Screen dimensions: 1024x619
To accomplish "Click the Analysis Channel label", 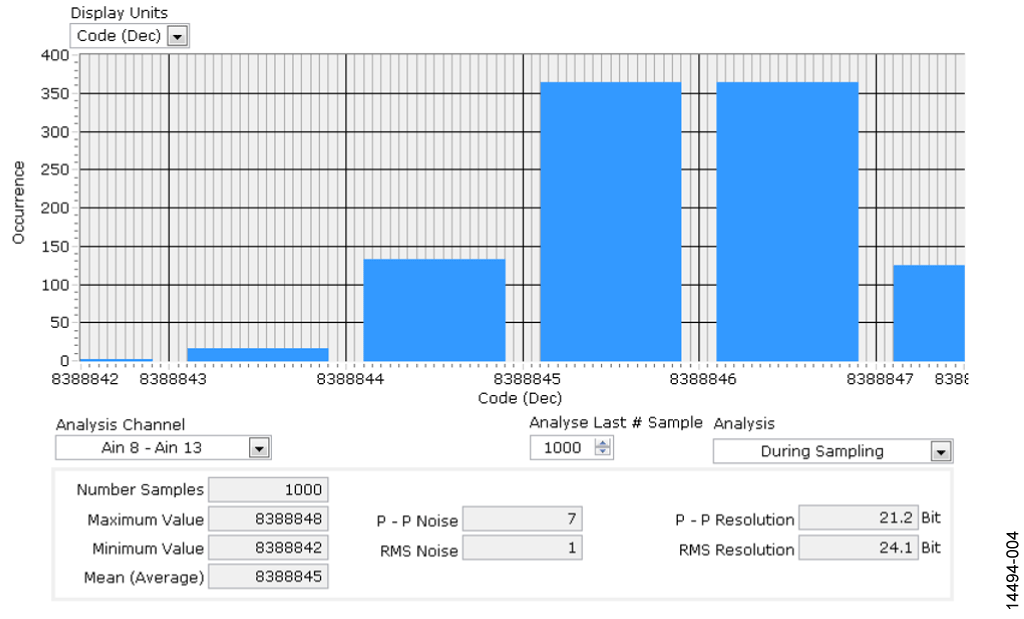I will [x=121, y=425].
